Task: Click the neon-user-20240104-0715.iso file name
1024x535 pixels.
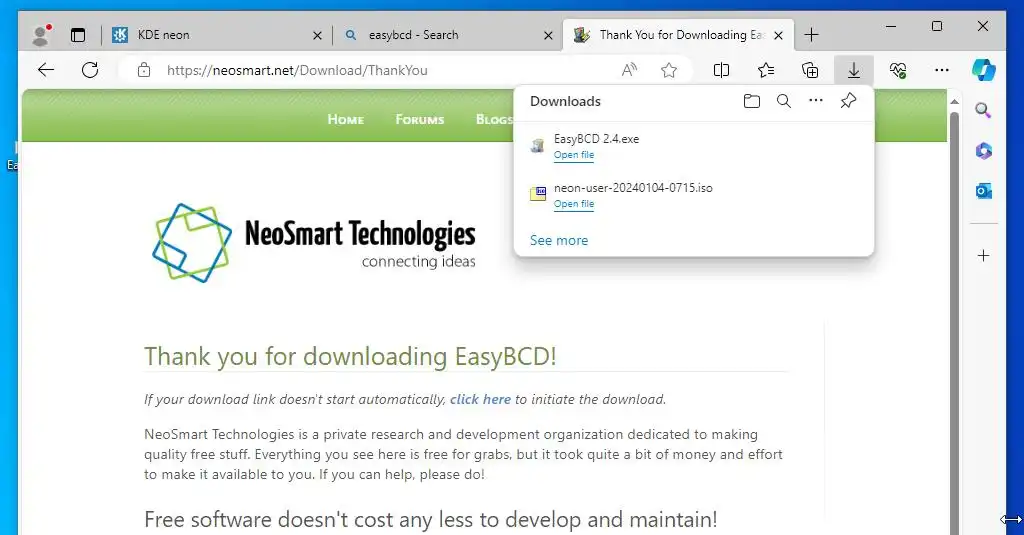Action: [633, 187]
